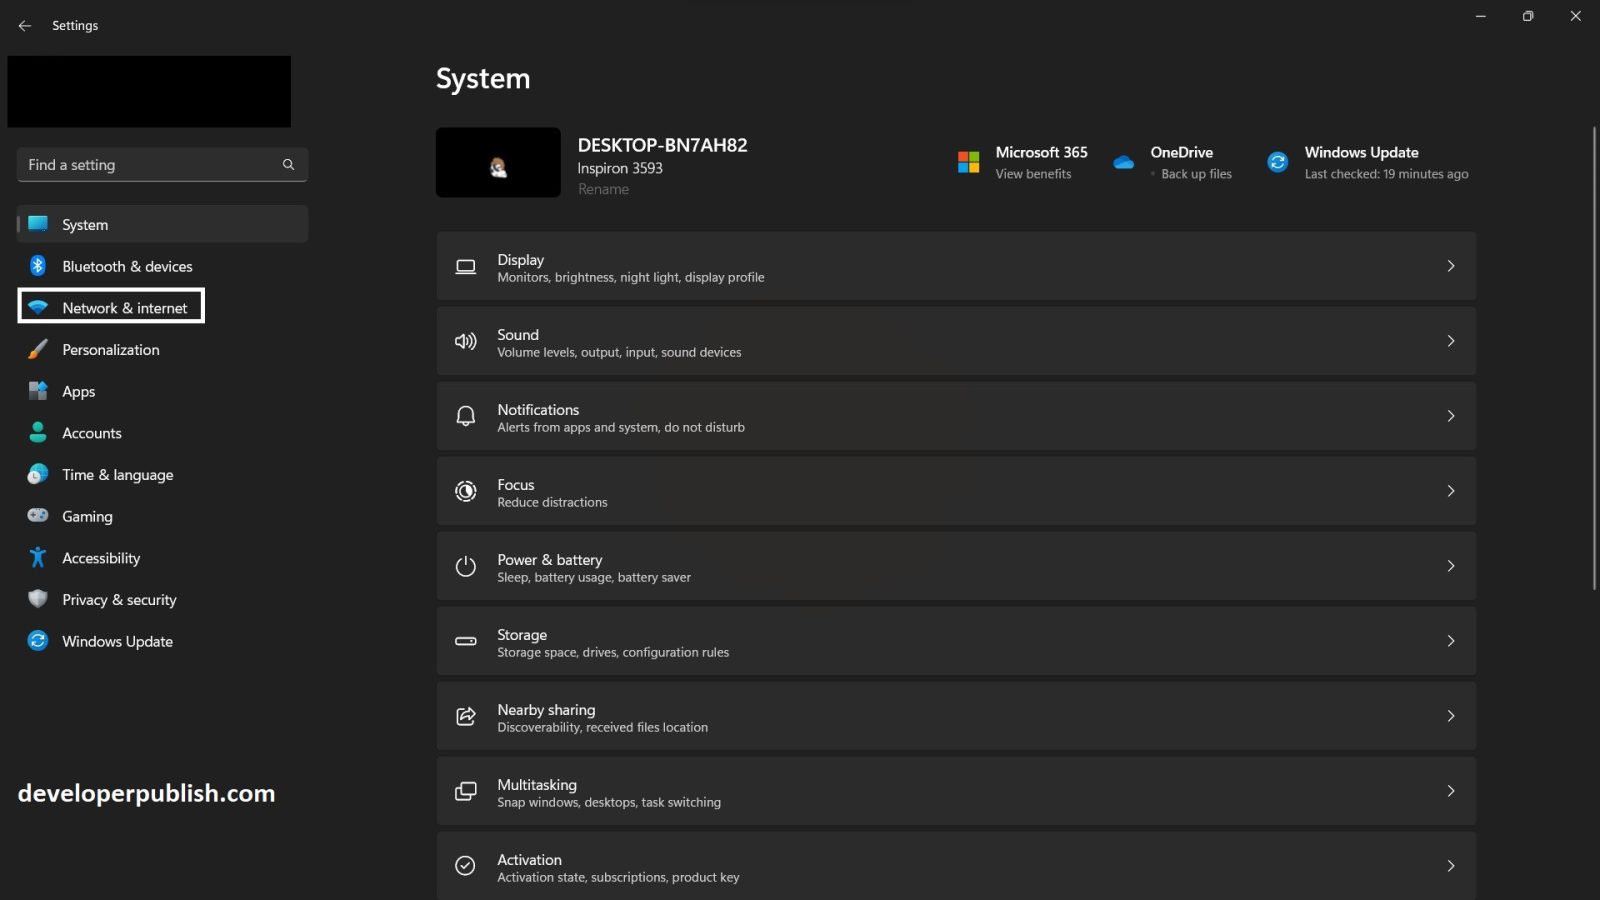Click 'Sleep, battery usage, battery saver' text

(x=594, y=578)
